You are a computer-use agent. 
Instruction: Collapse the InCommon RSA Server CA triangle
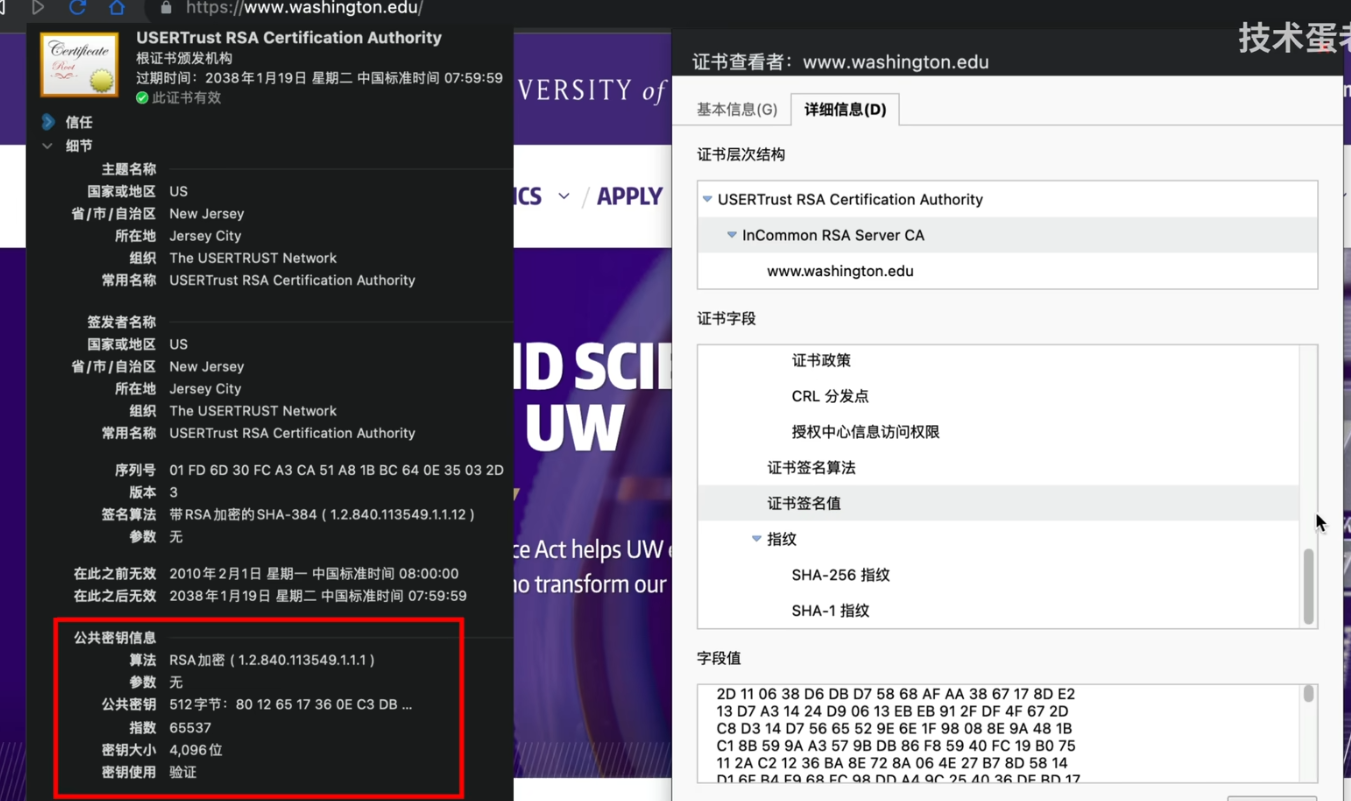pos(732,235)
